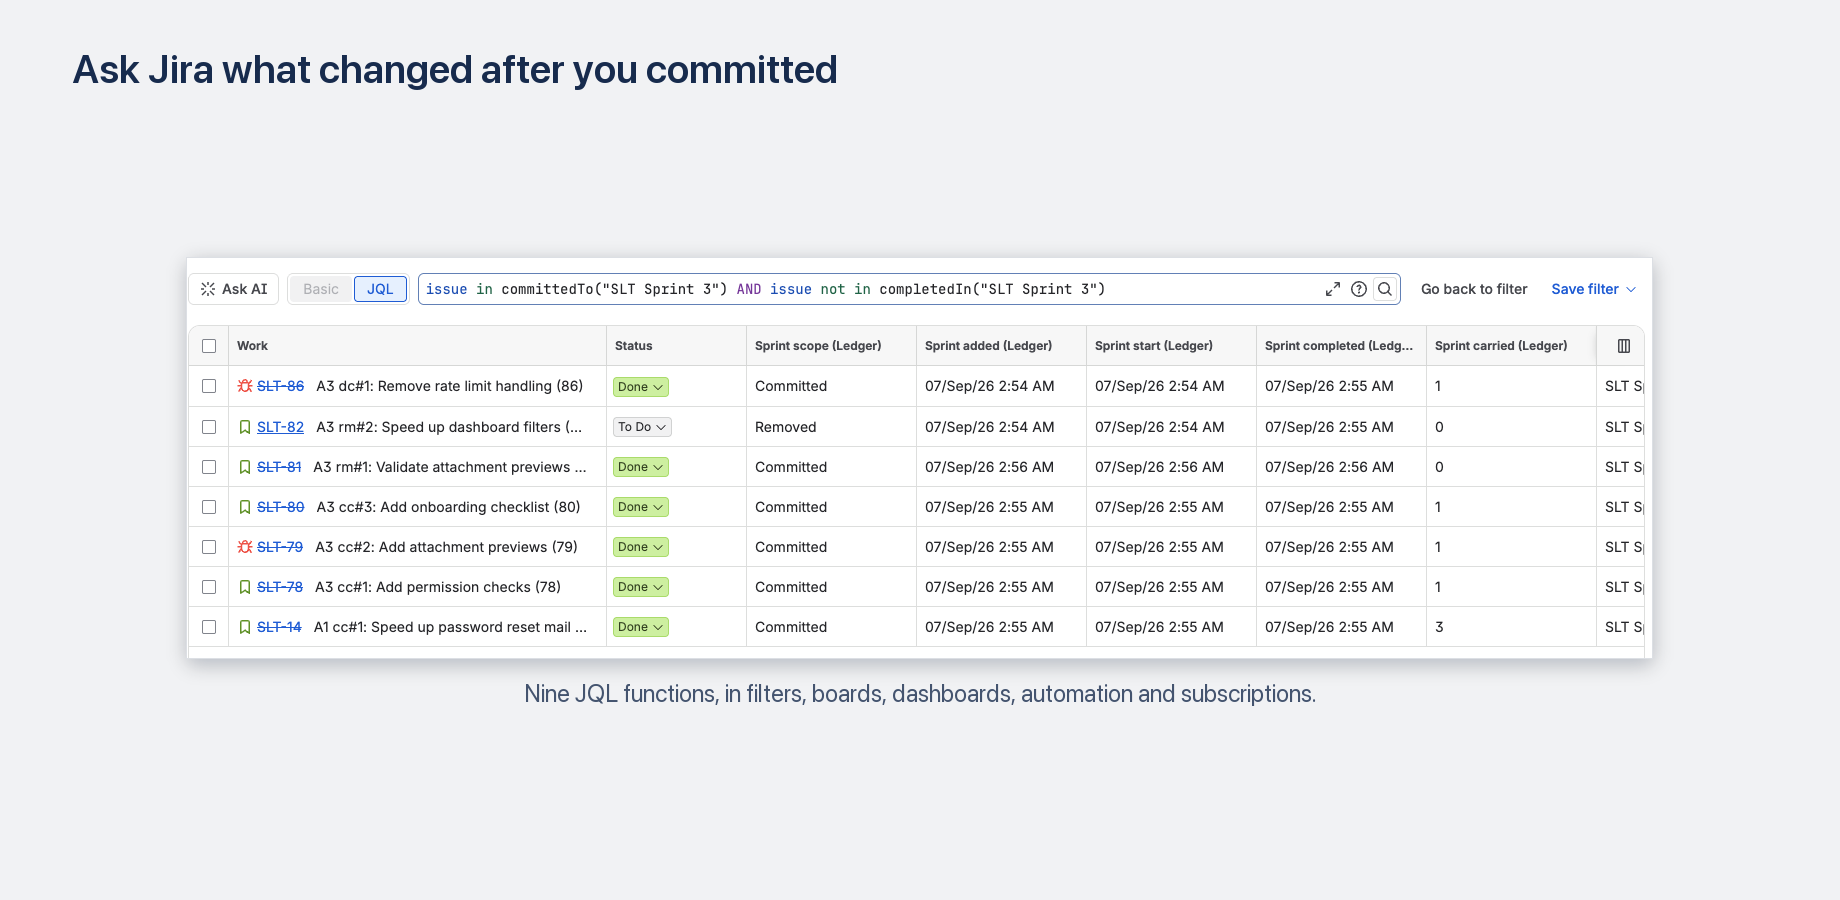Viewport: 1840px width, 900px height.
Task: Open issue link SLT-80
Action: click(280, 507)
